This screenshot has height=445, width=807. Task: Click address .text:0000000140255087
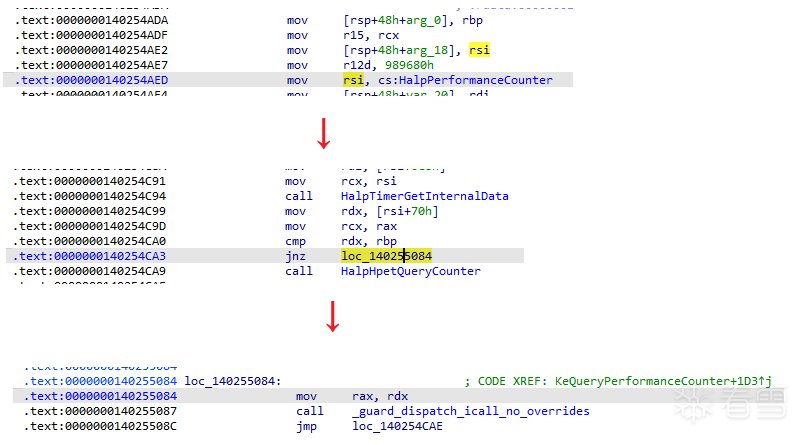100,411
